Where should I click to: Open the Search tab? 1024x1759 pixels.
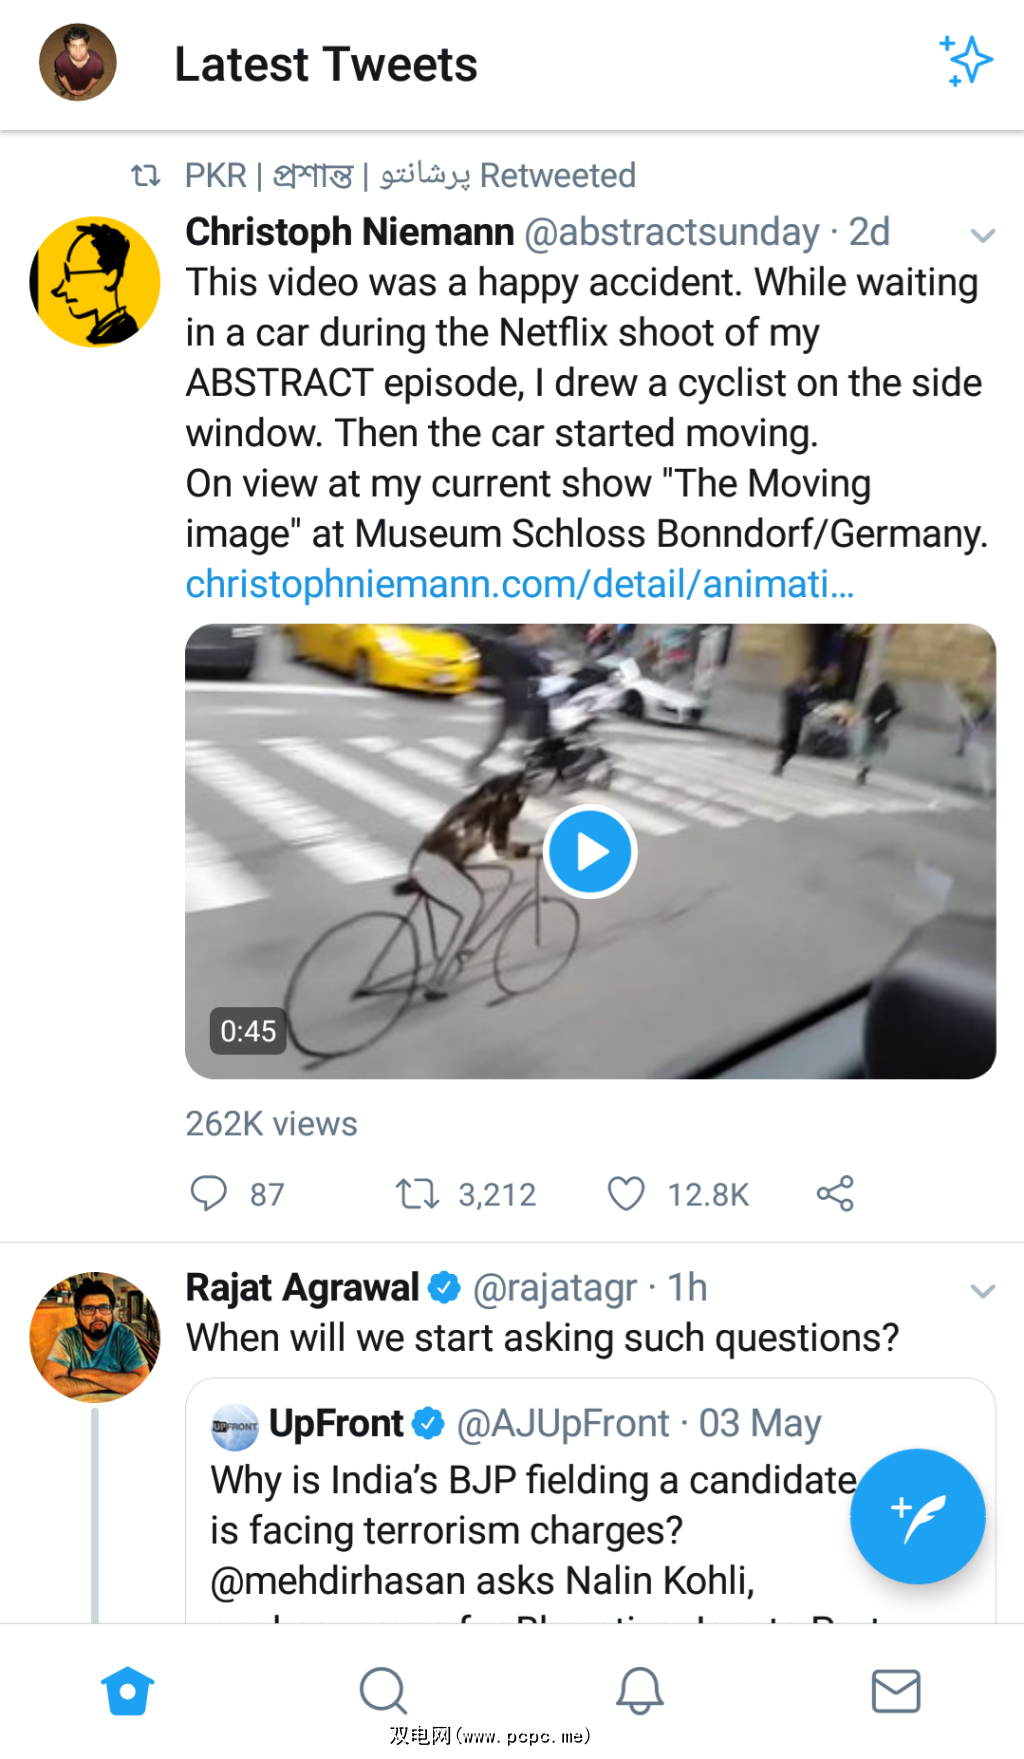click(383, 1691)
